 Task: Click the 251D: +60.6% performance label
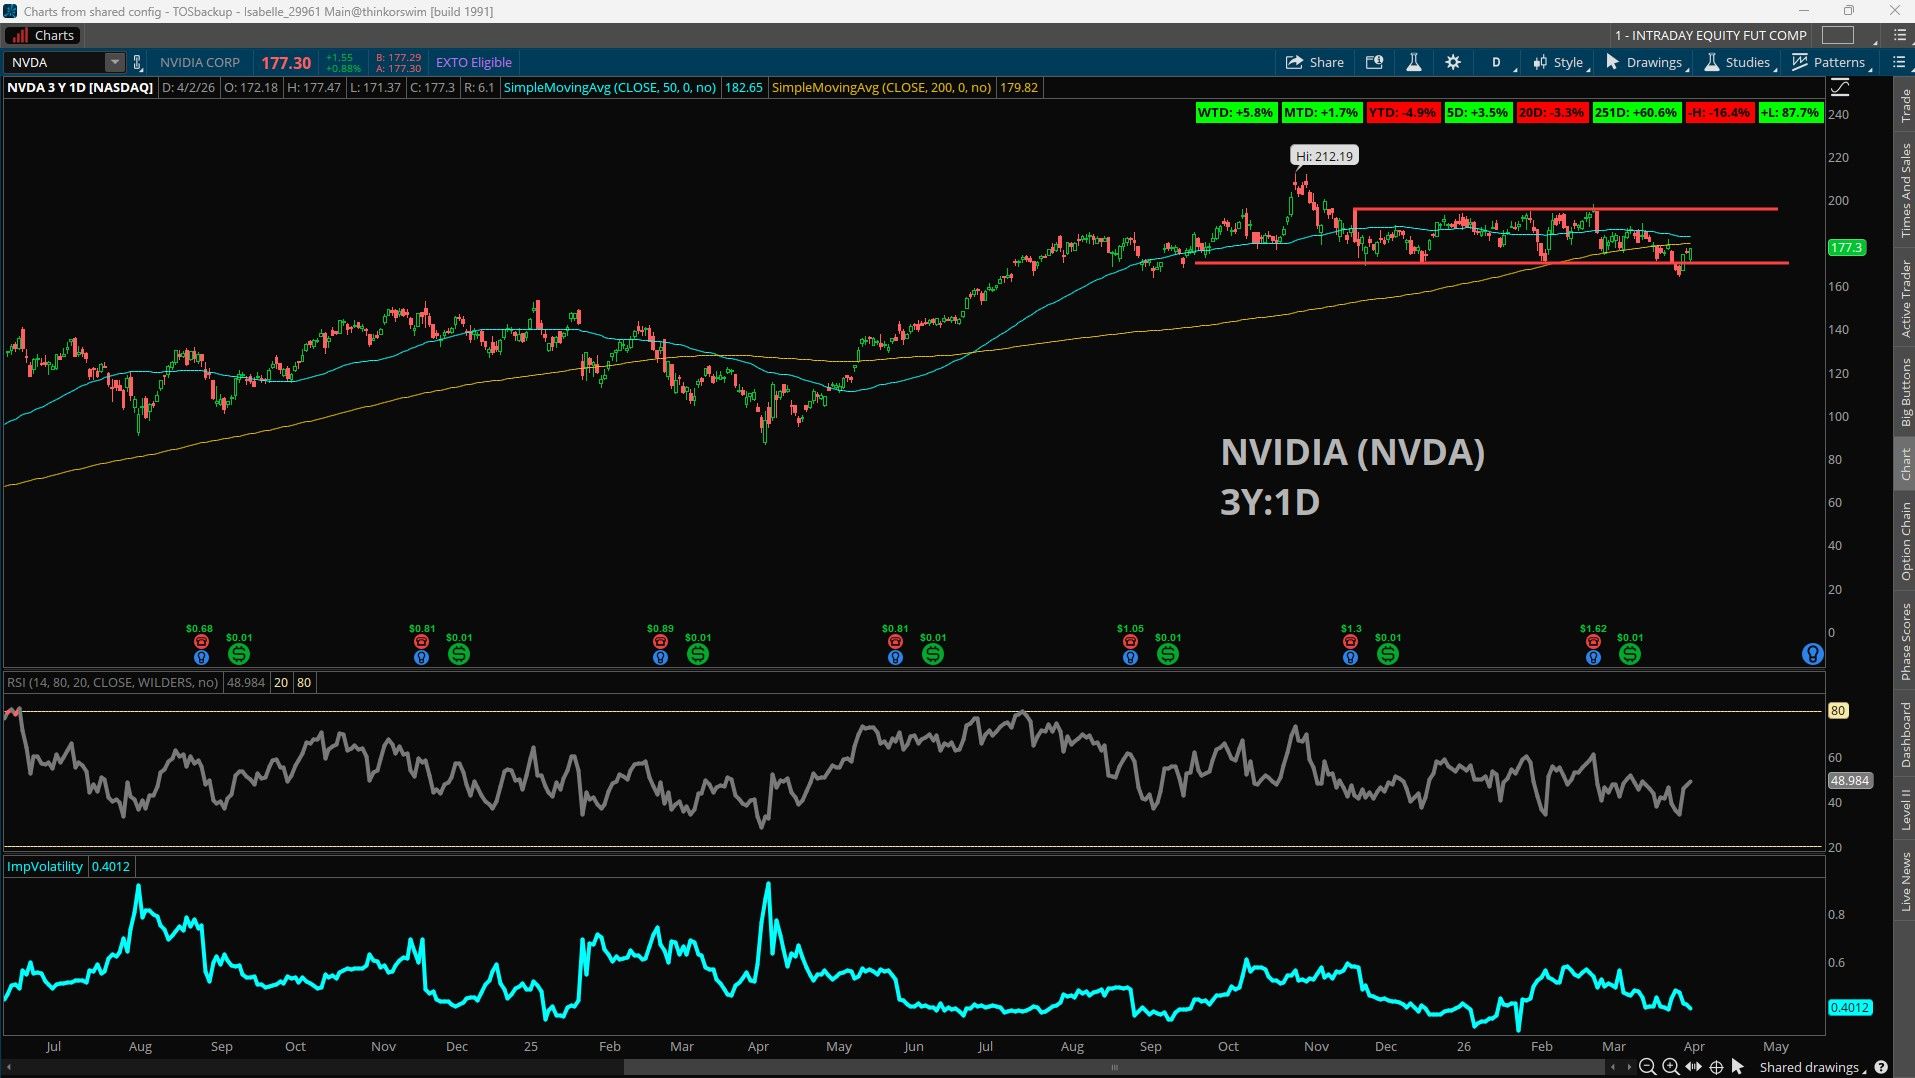1636,112
